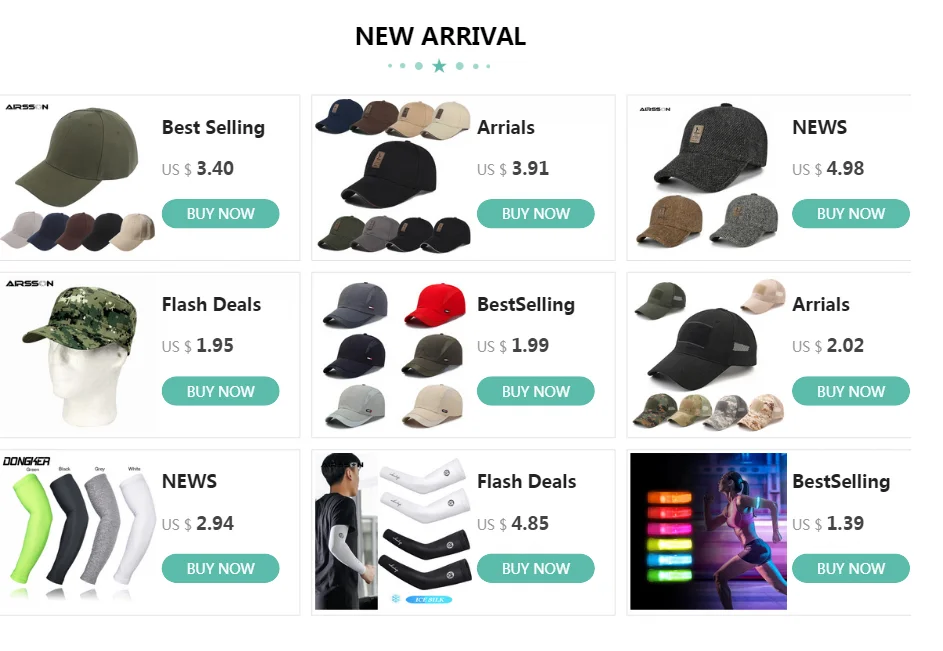Click BUY NOW for the $1.39 LED armband

pyautogui.click(x=850, y=568)
